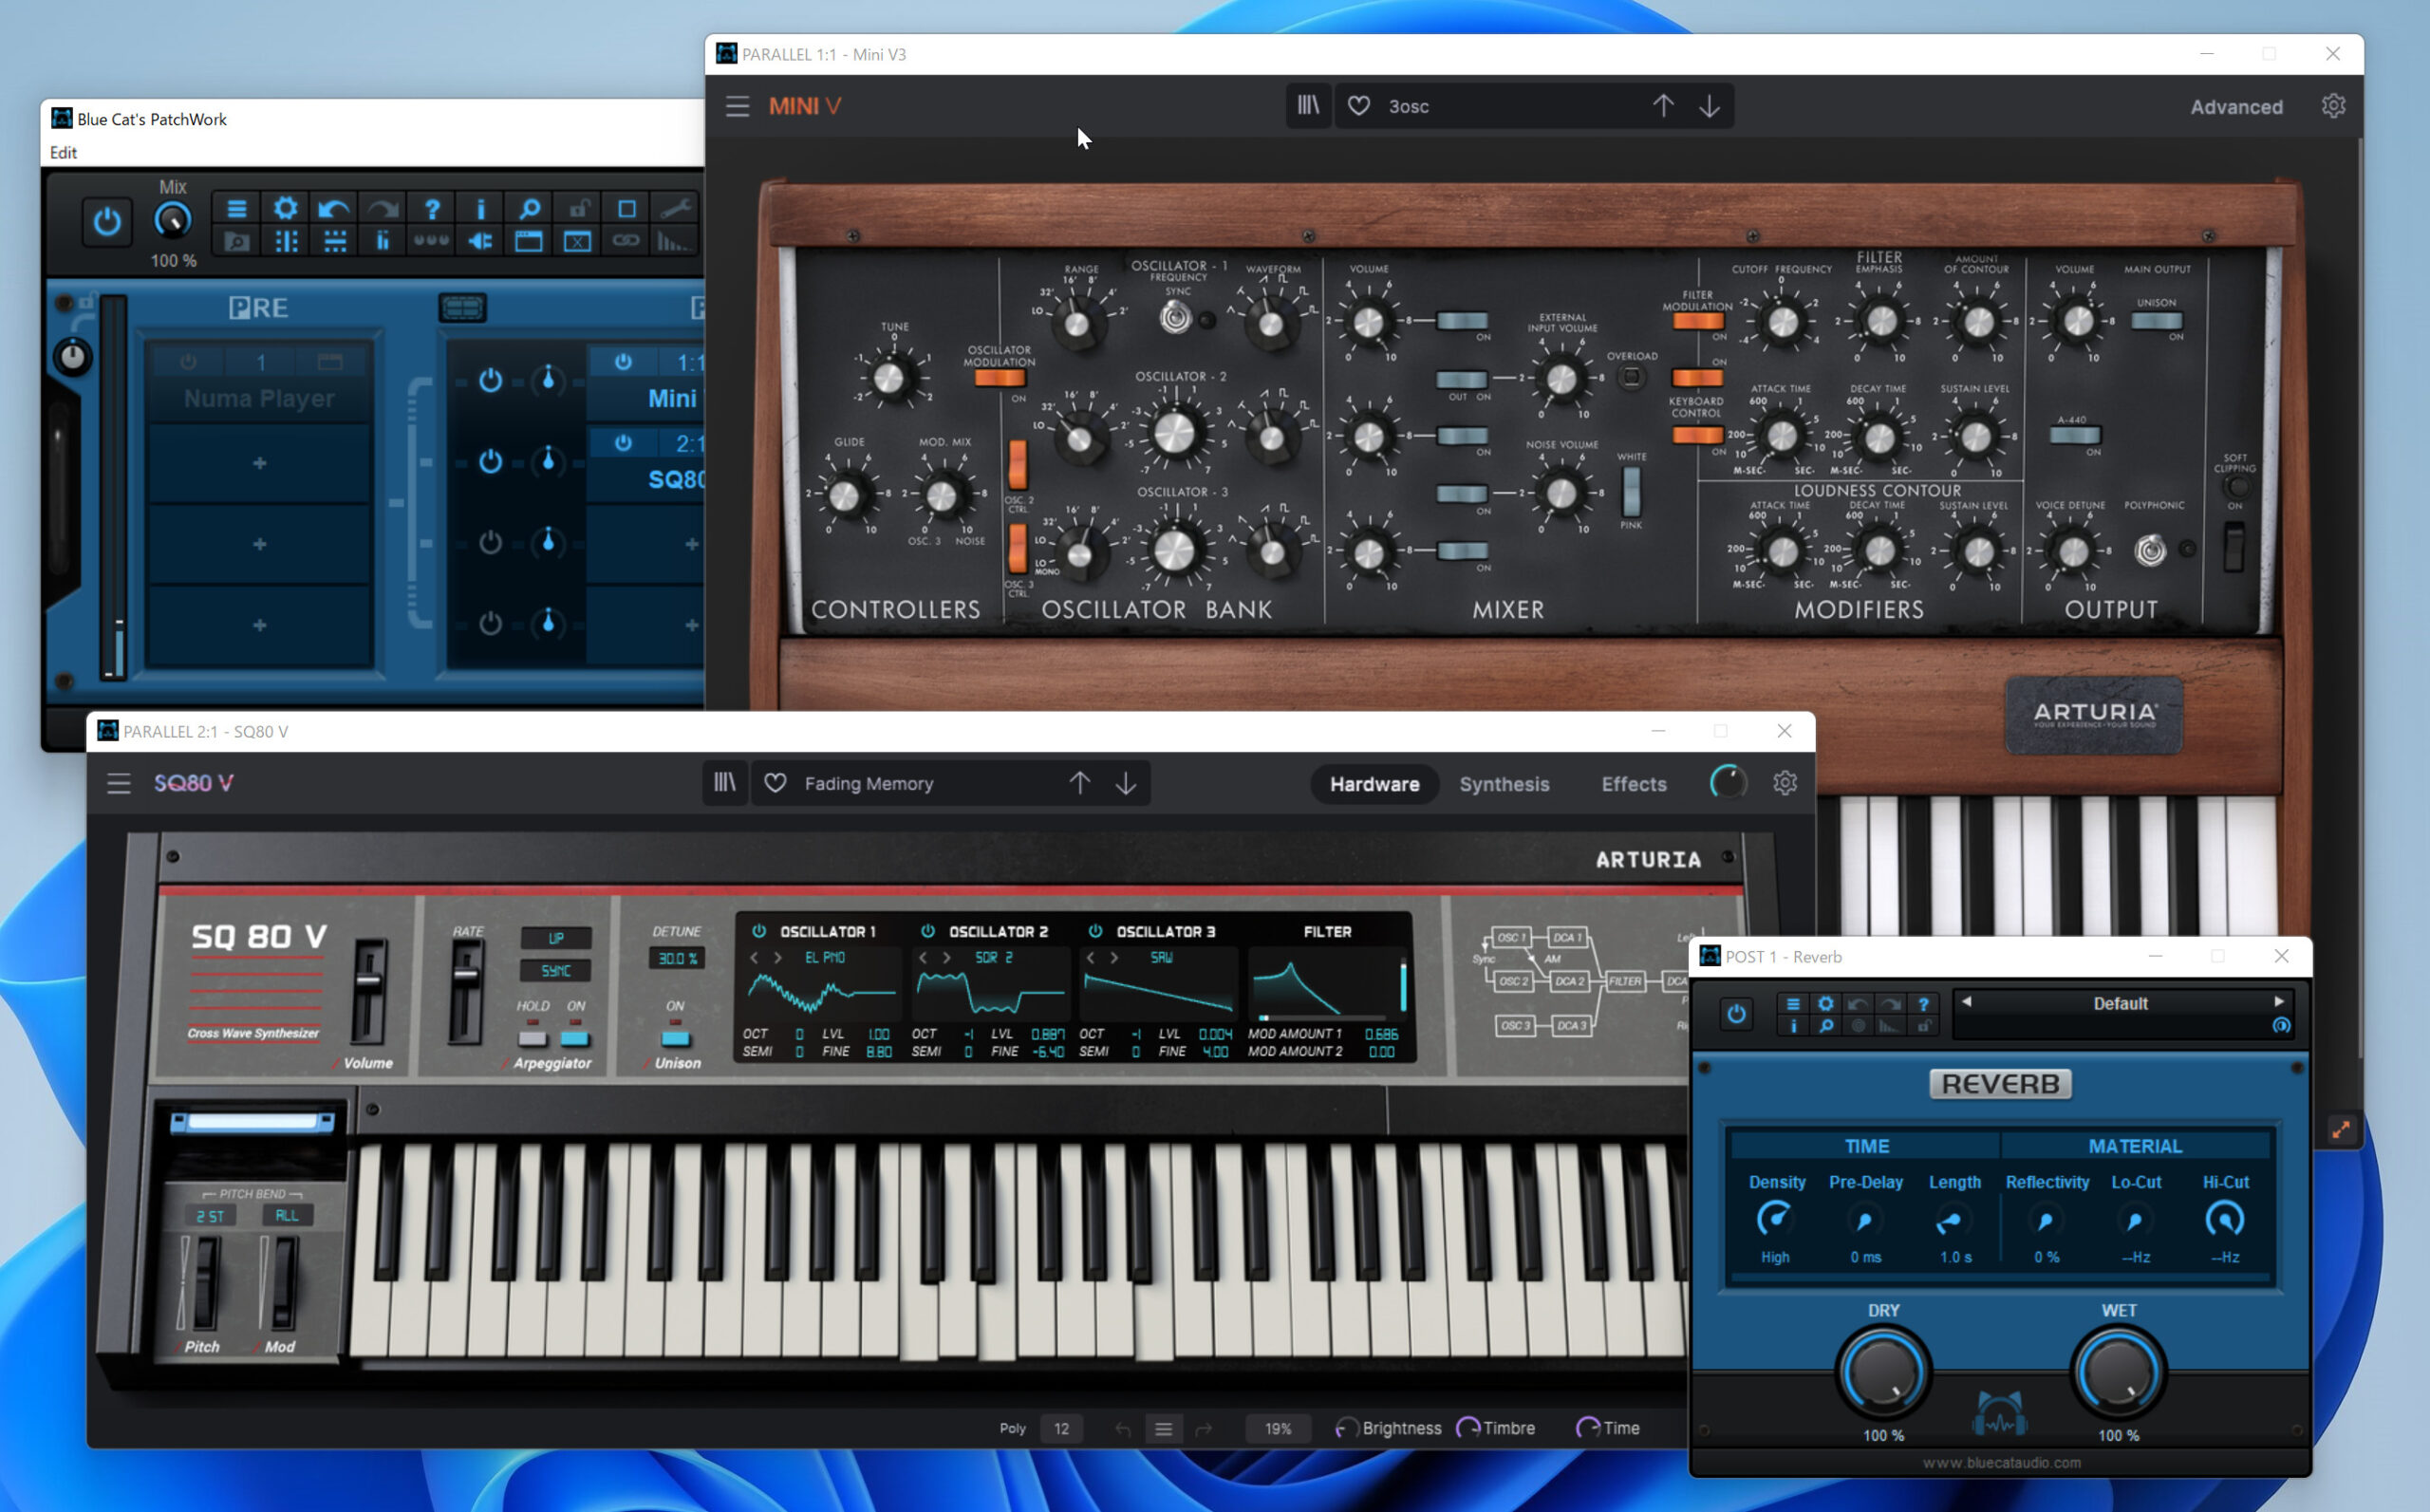This screenshot has height=1512, width=2430.
Task: Click PatchWork wrench tool icon
Action: pyautogui.click(x=675, y=208)
